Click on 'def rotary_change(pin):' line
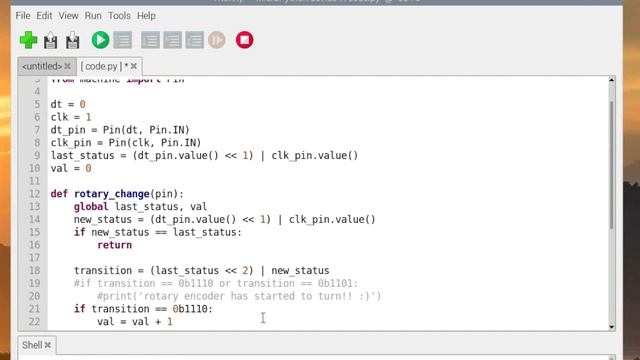 click(x=117, y=194)
